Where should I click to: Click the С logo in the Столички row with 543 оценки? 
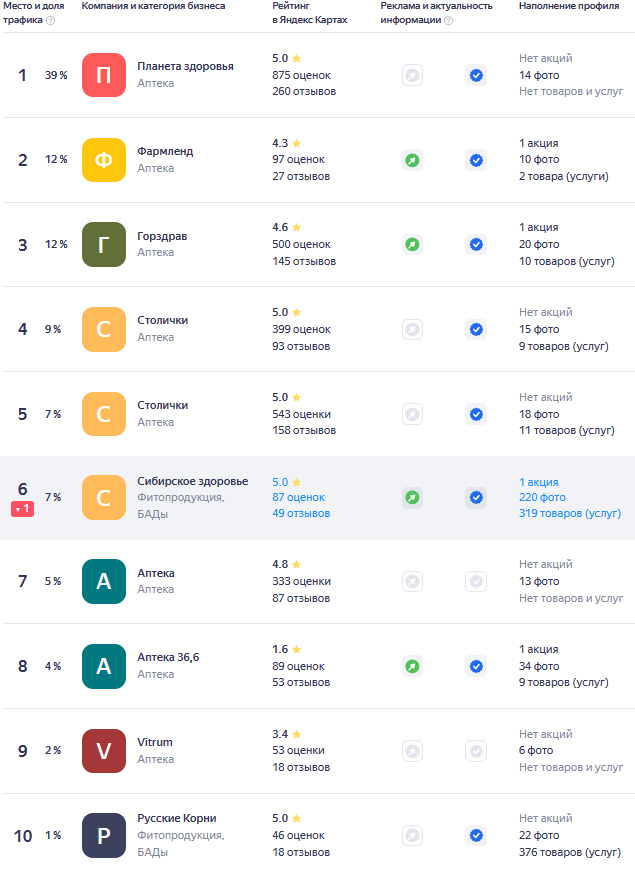click(104, 414)
